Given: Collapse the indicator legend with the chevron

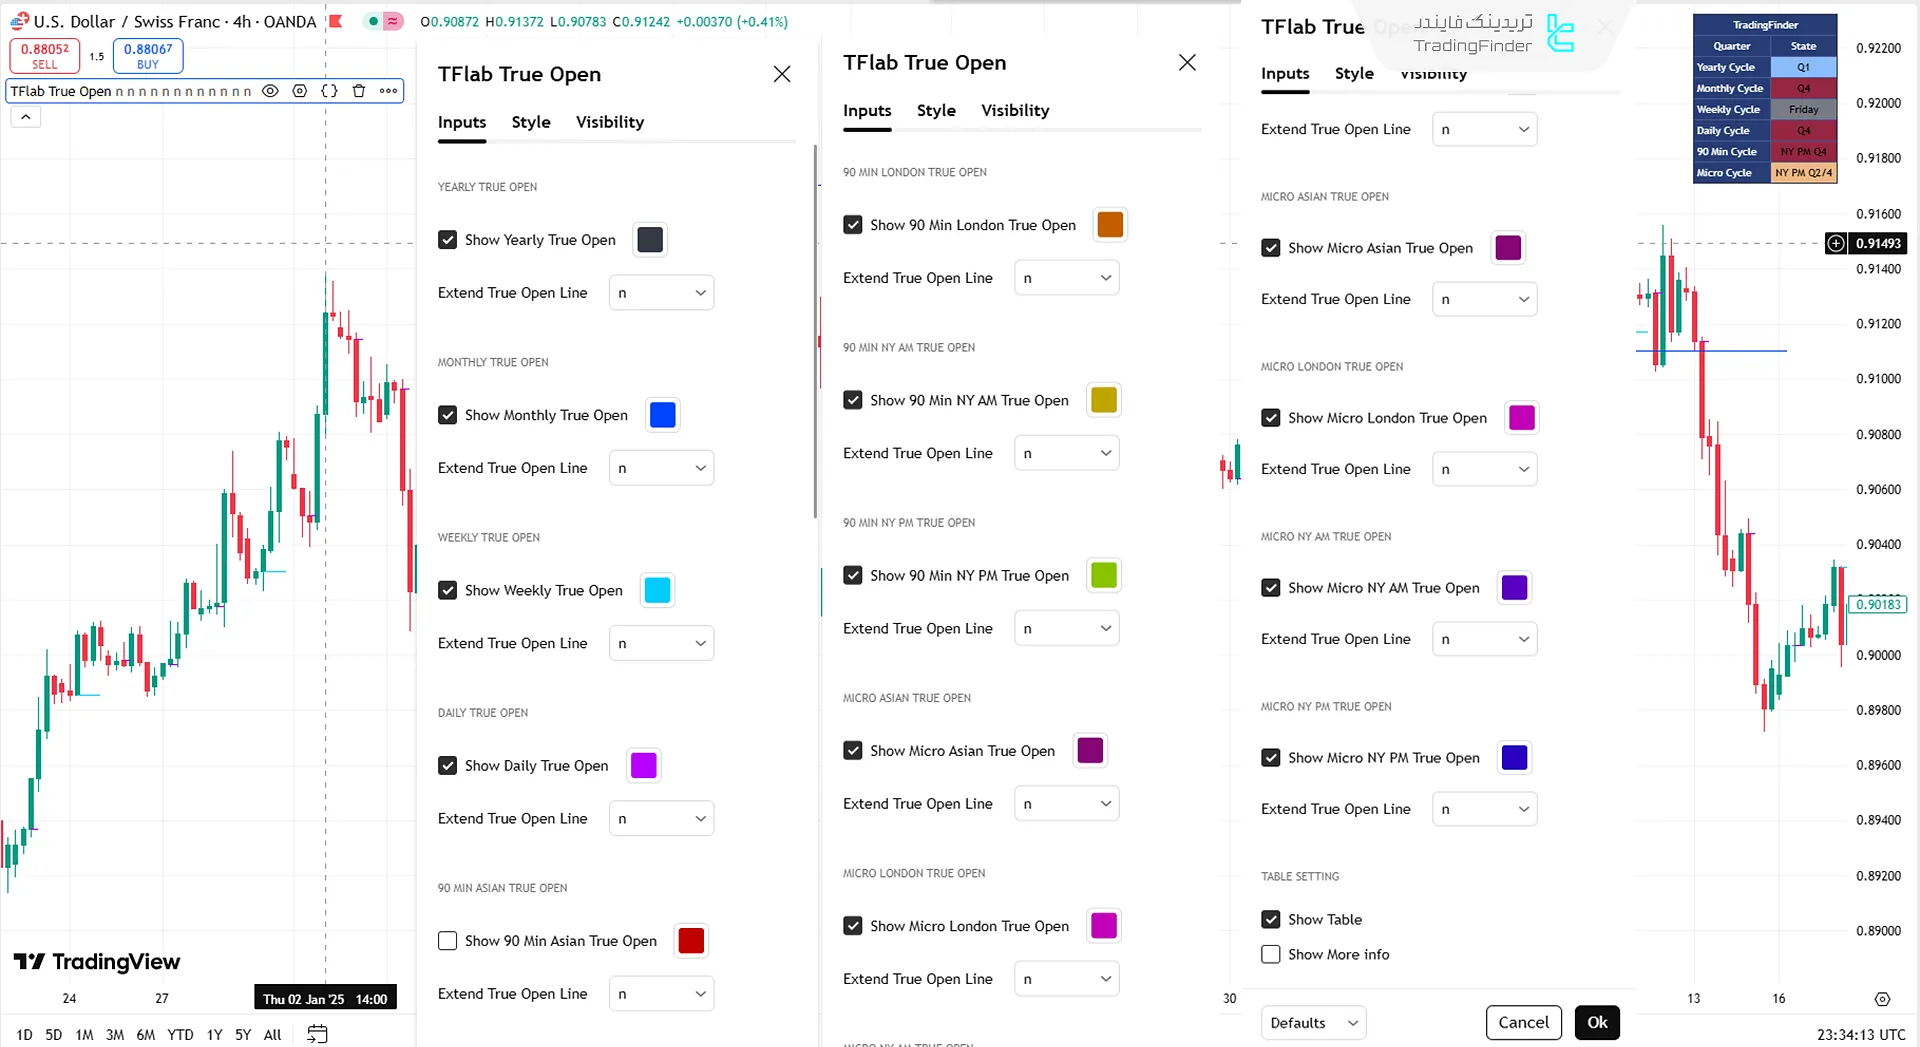Looking at the screenshot, I should point(26,117).
